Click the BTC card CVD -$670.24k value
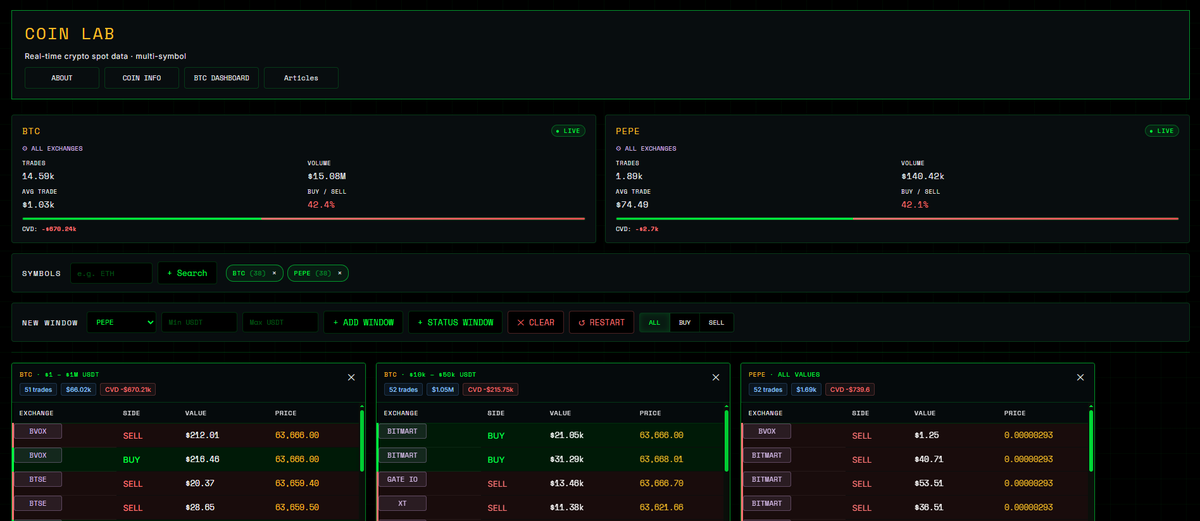This screenshot has height=521, width=1200. click(60, 229)
